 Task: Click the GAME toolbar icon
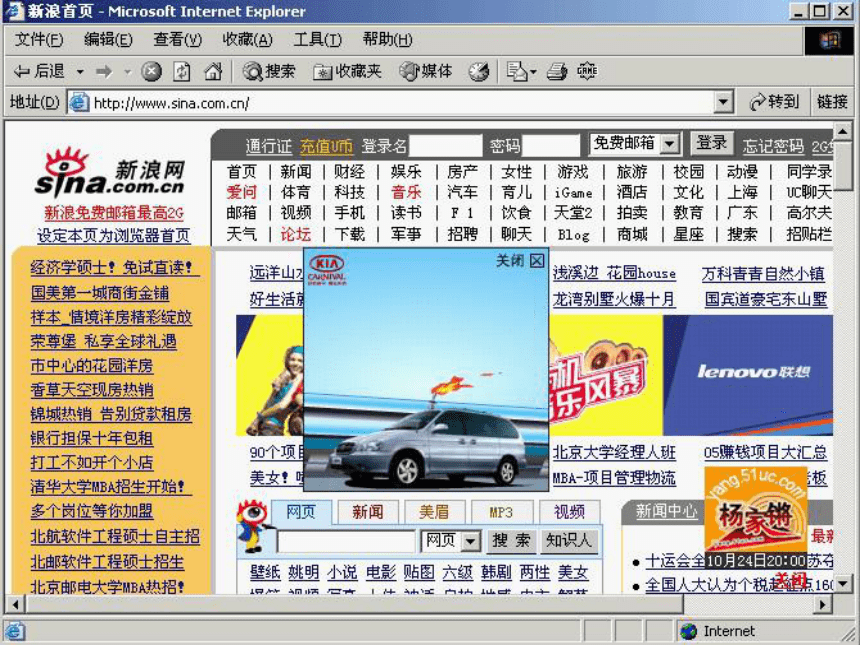[x=587, y=71]
